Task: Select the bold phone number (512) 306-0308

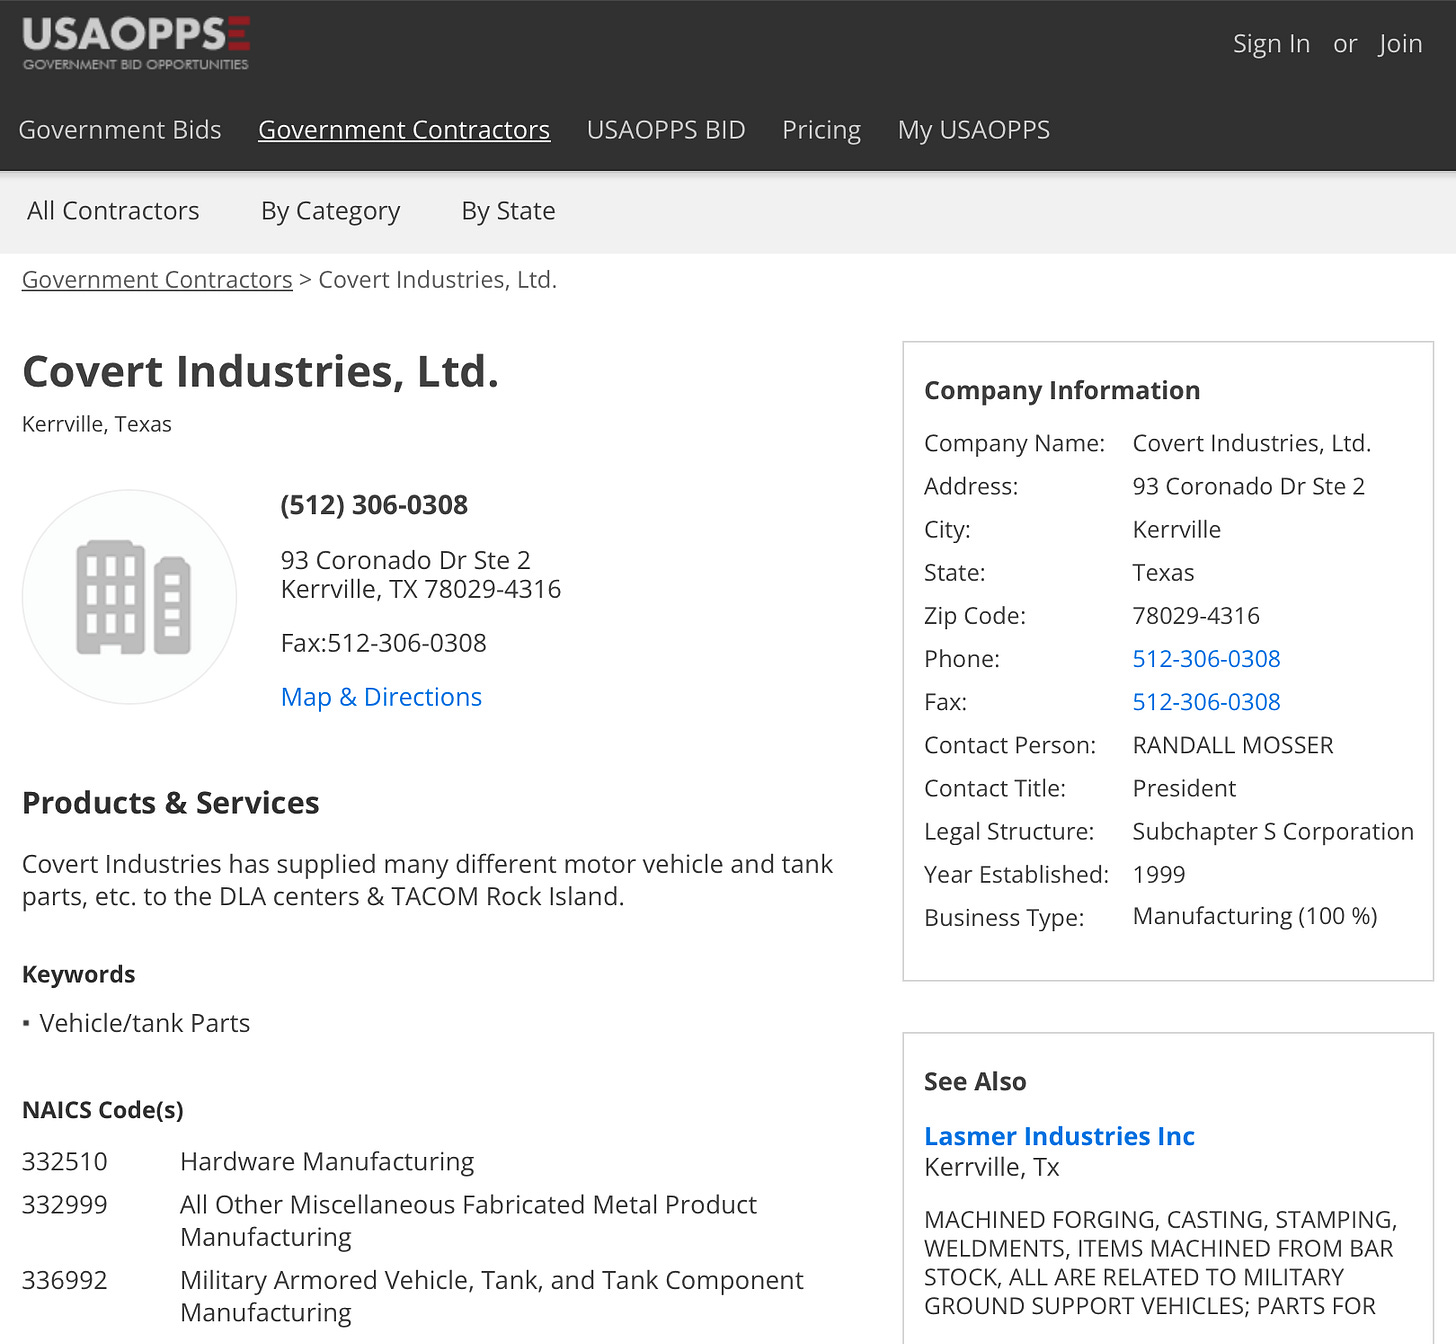Action: pyautogui.click(x=374, y=505)
